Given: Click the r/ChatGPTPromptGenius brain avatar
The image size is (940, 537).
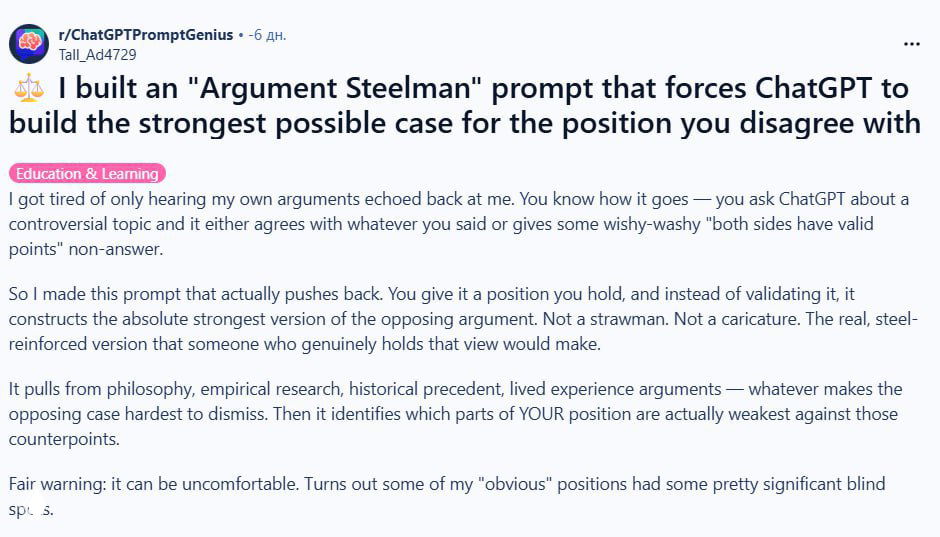Looking at the screenshot, I should [x=29, y=44].
